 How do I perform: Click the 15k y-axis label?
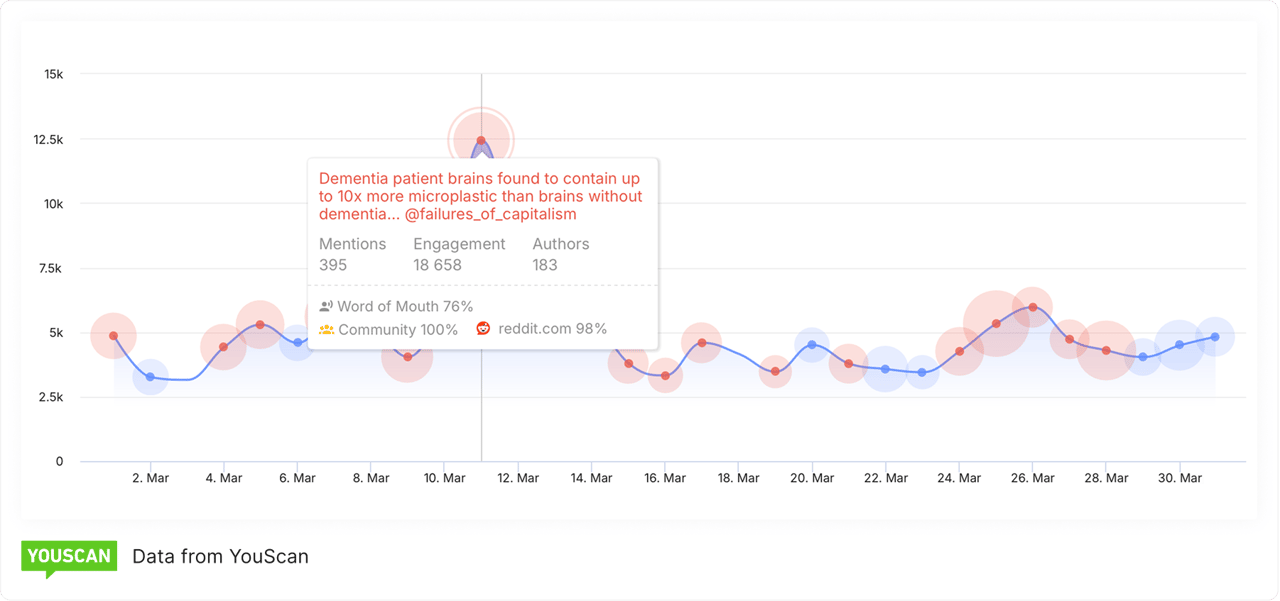[53, 74]
